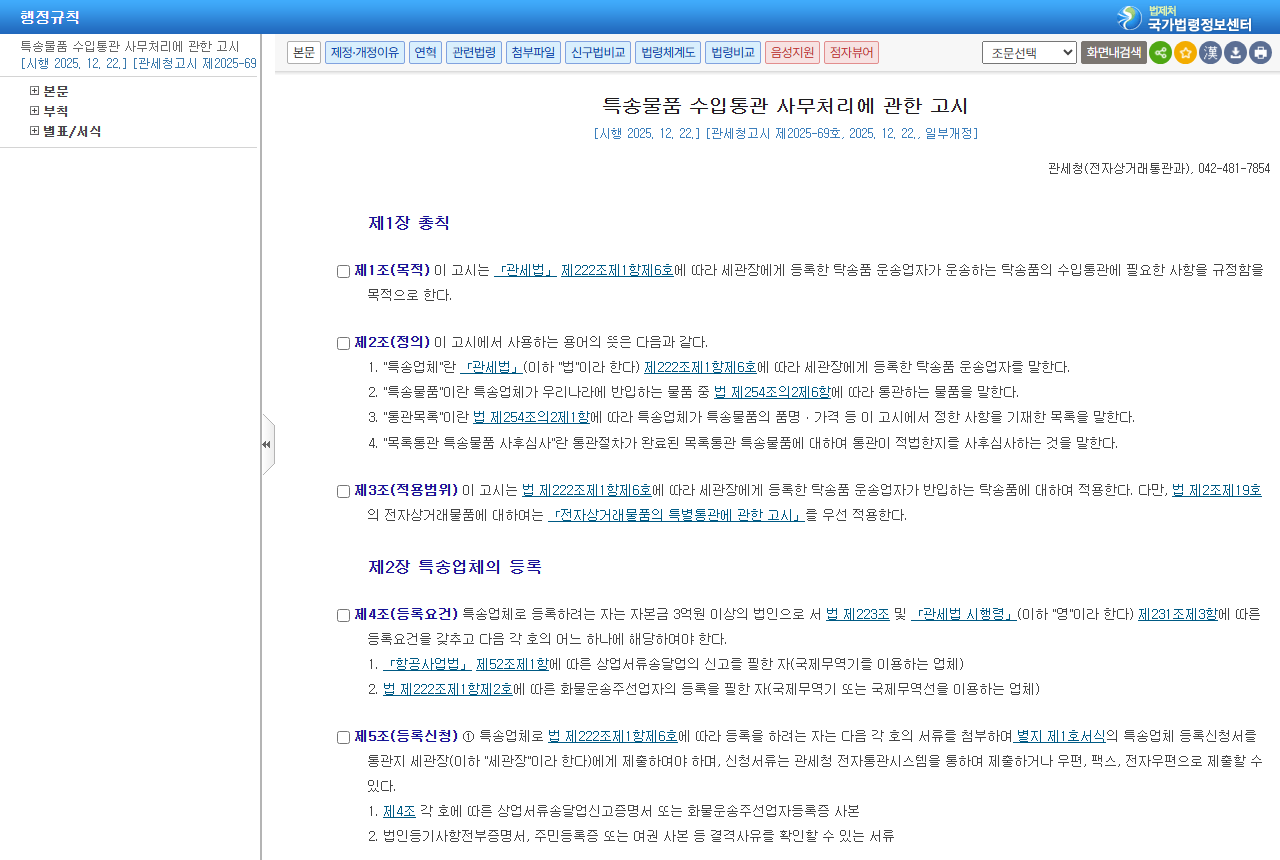Expand the 부칙 tree node

pyautogui.click(x=35, y=111)
